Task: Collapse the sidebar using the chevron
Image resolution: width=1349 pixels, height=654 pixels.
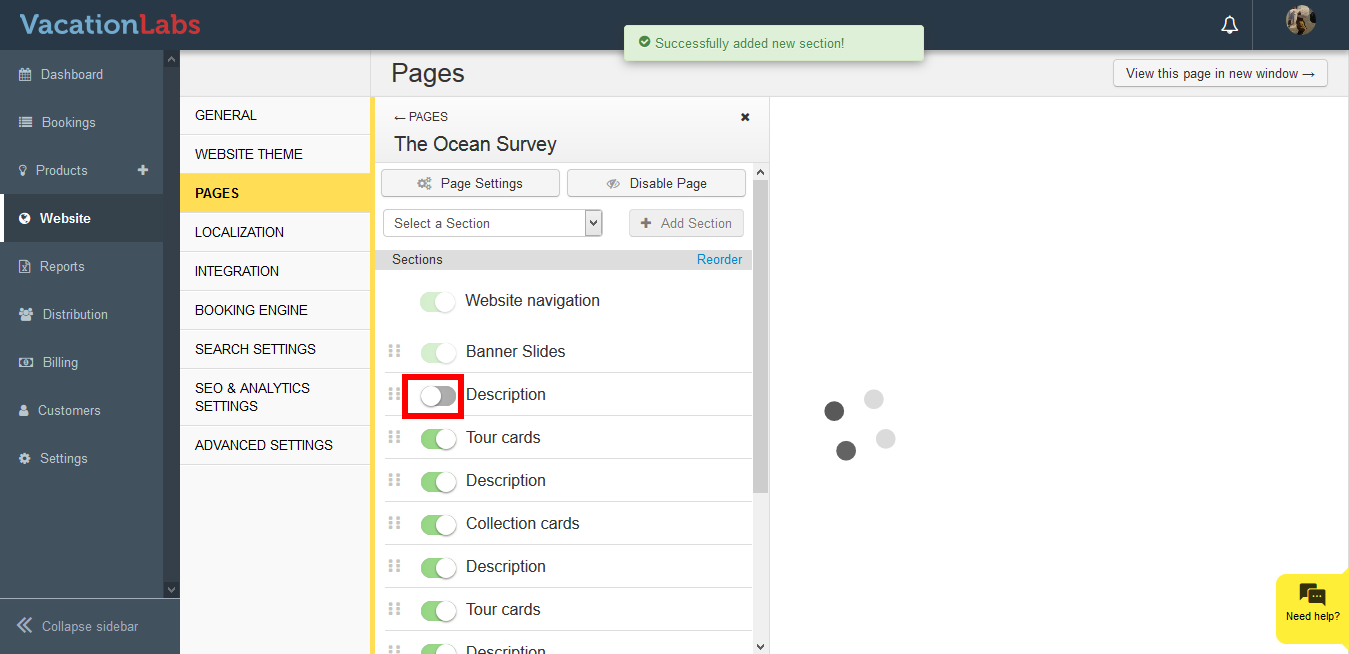Action: pos(25,626)
